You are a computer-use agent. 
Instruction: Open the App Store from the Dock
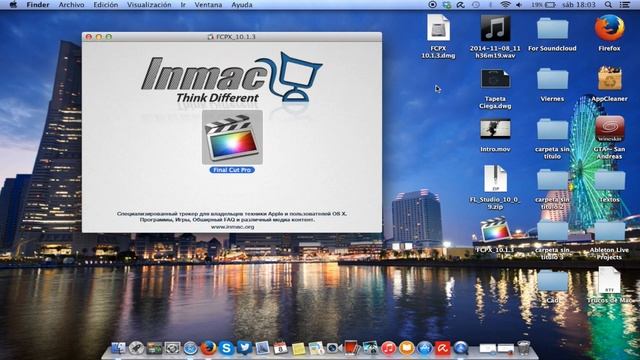pyautogui.click(x=424, y=348)
